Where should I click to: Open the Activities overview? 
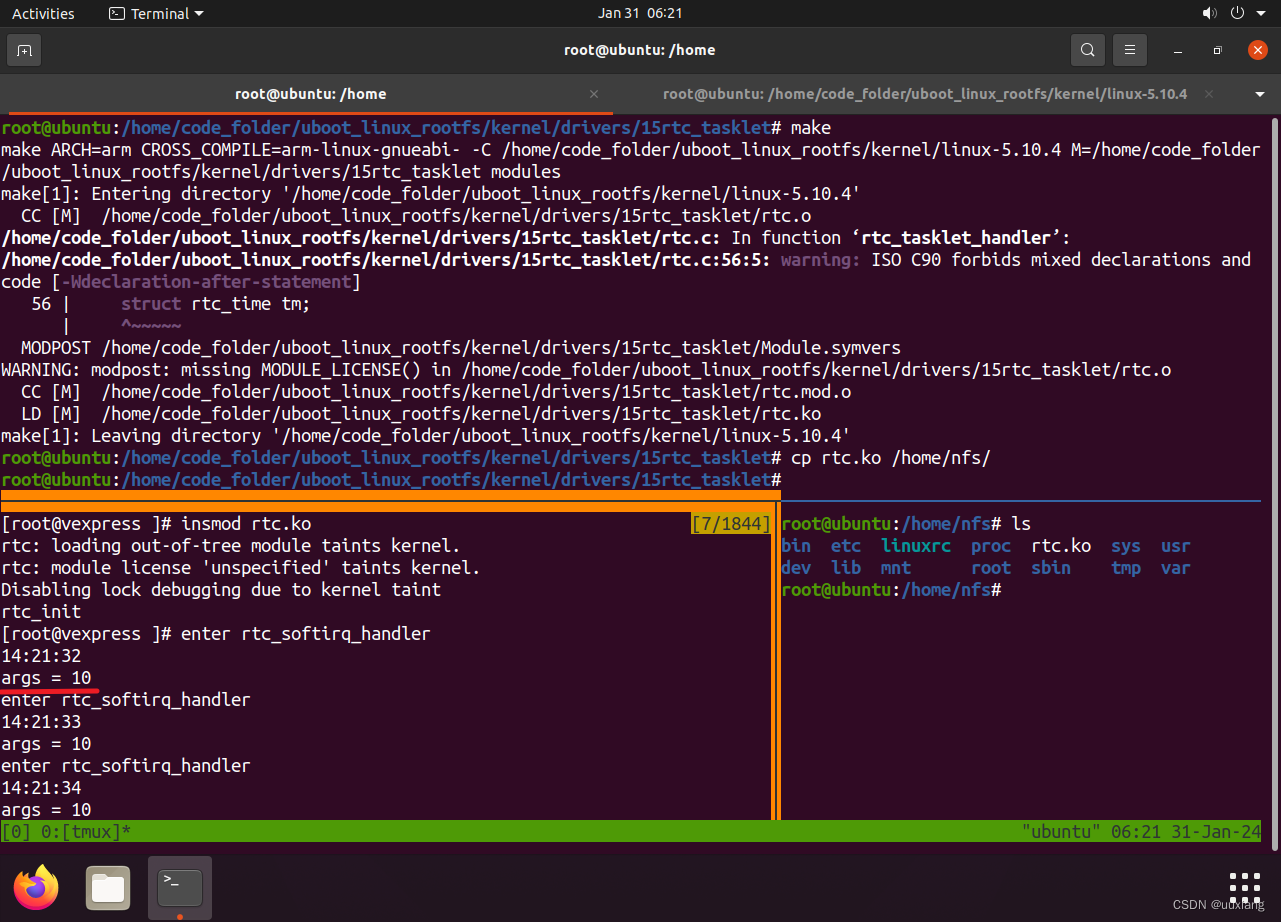43,14
